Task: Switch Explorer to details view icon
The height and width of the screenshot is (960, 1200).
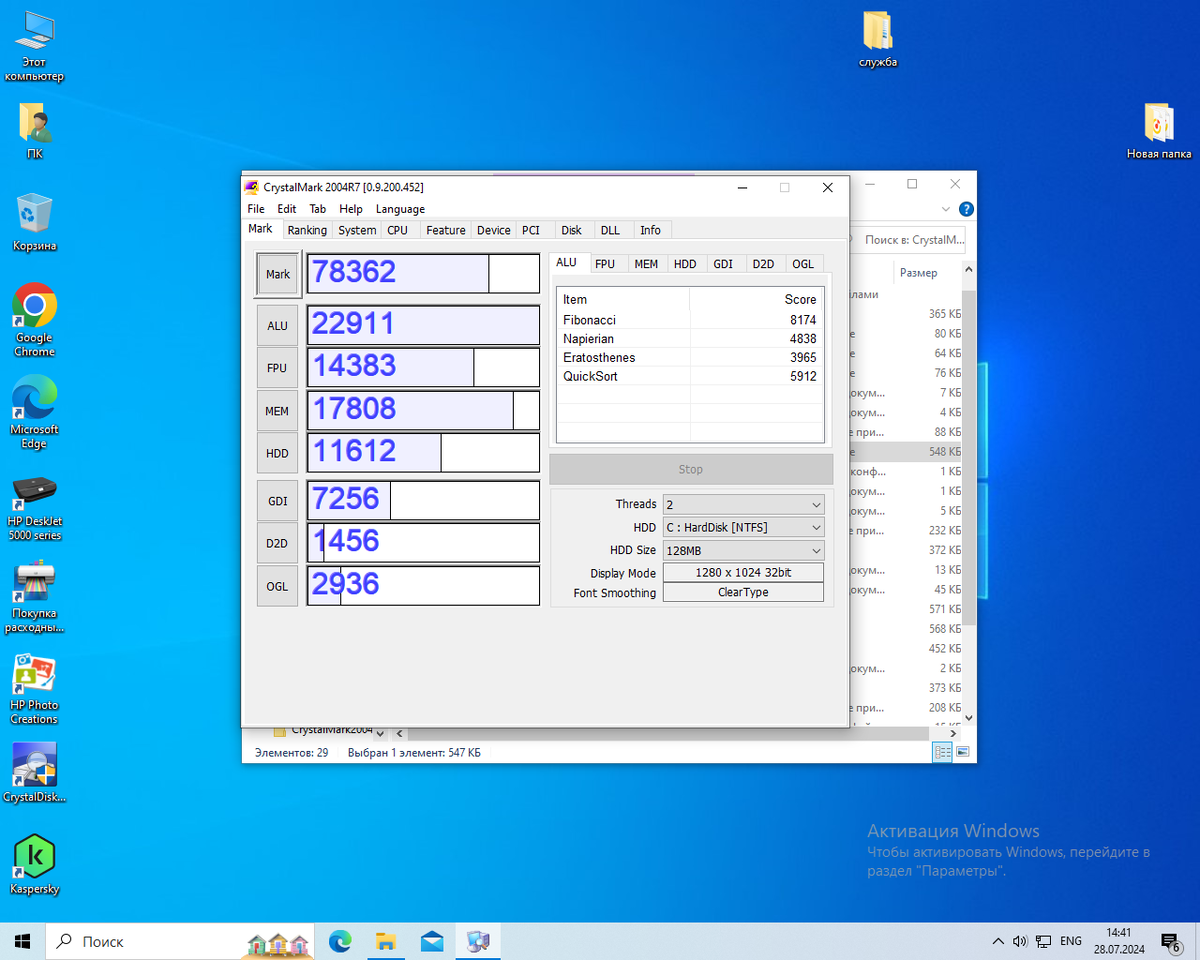Action: (942, 752)
